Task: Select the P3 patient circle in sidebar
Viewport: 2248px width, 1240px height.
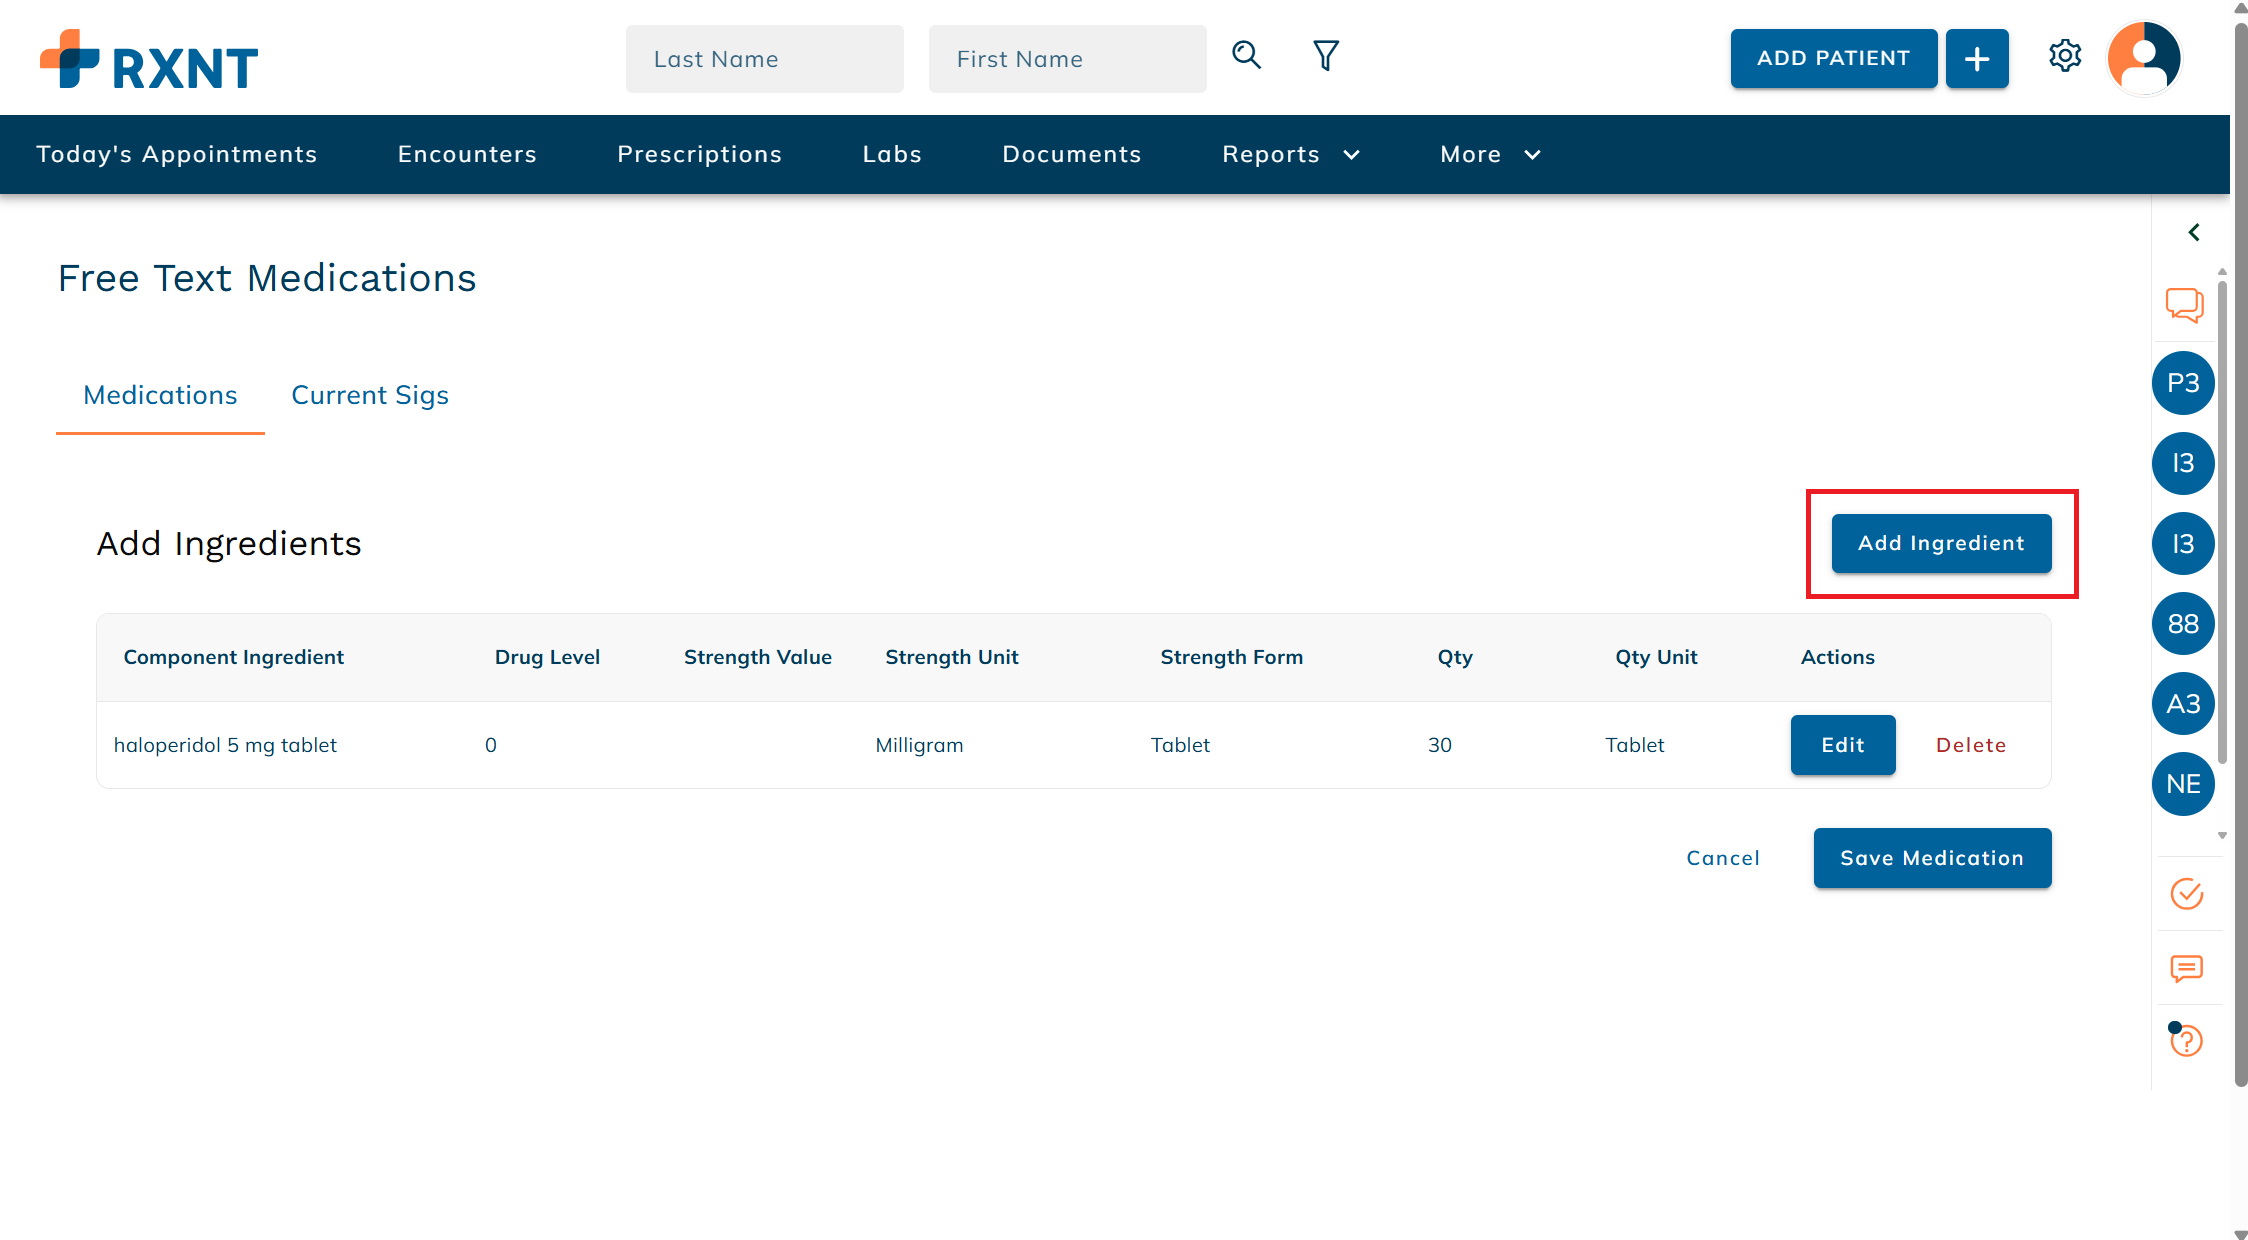Action: [x=2183, y=383]
